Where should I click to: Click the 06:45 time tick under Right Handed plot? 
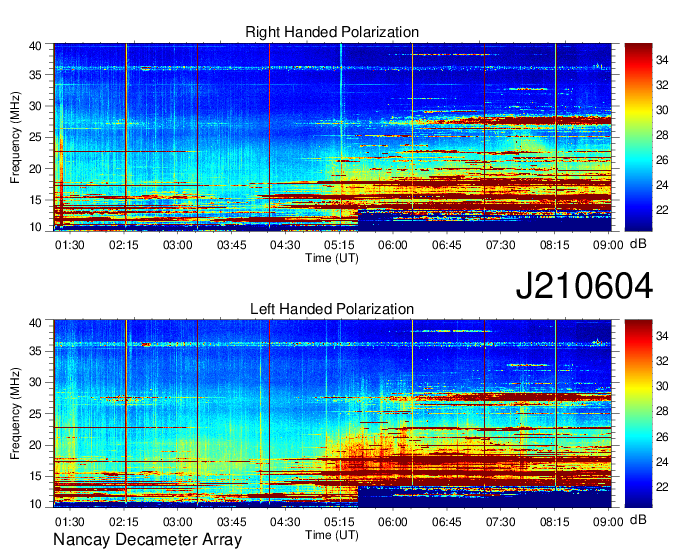coord(447,245)
